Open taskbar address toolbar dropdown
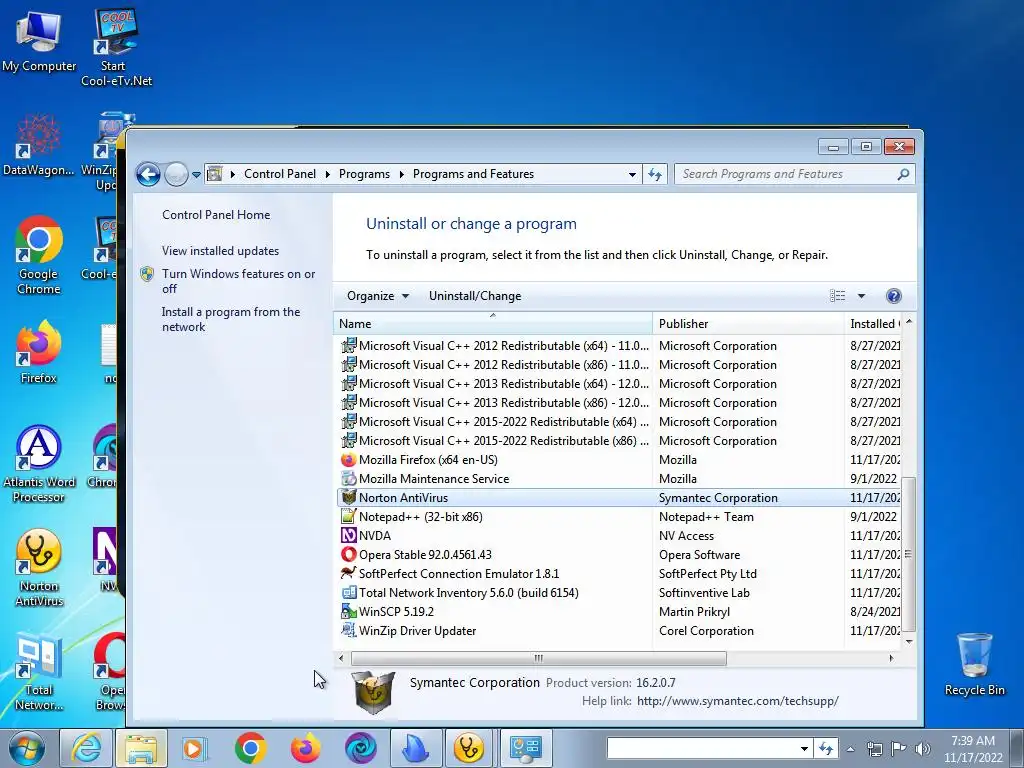The height and width of the screenshot is (768, 1024). (x=805, y=748)
